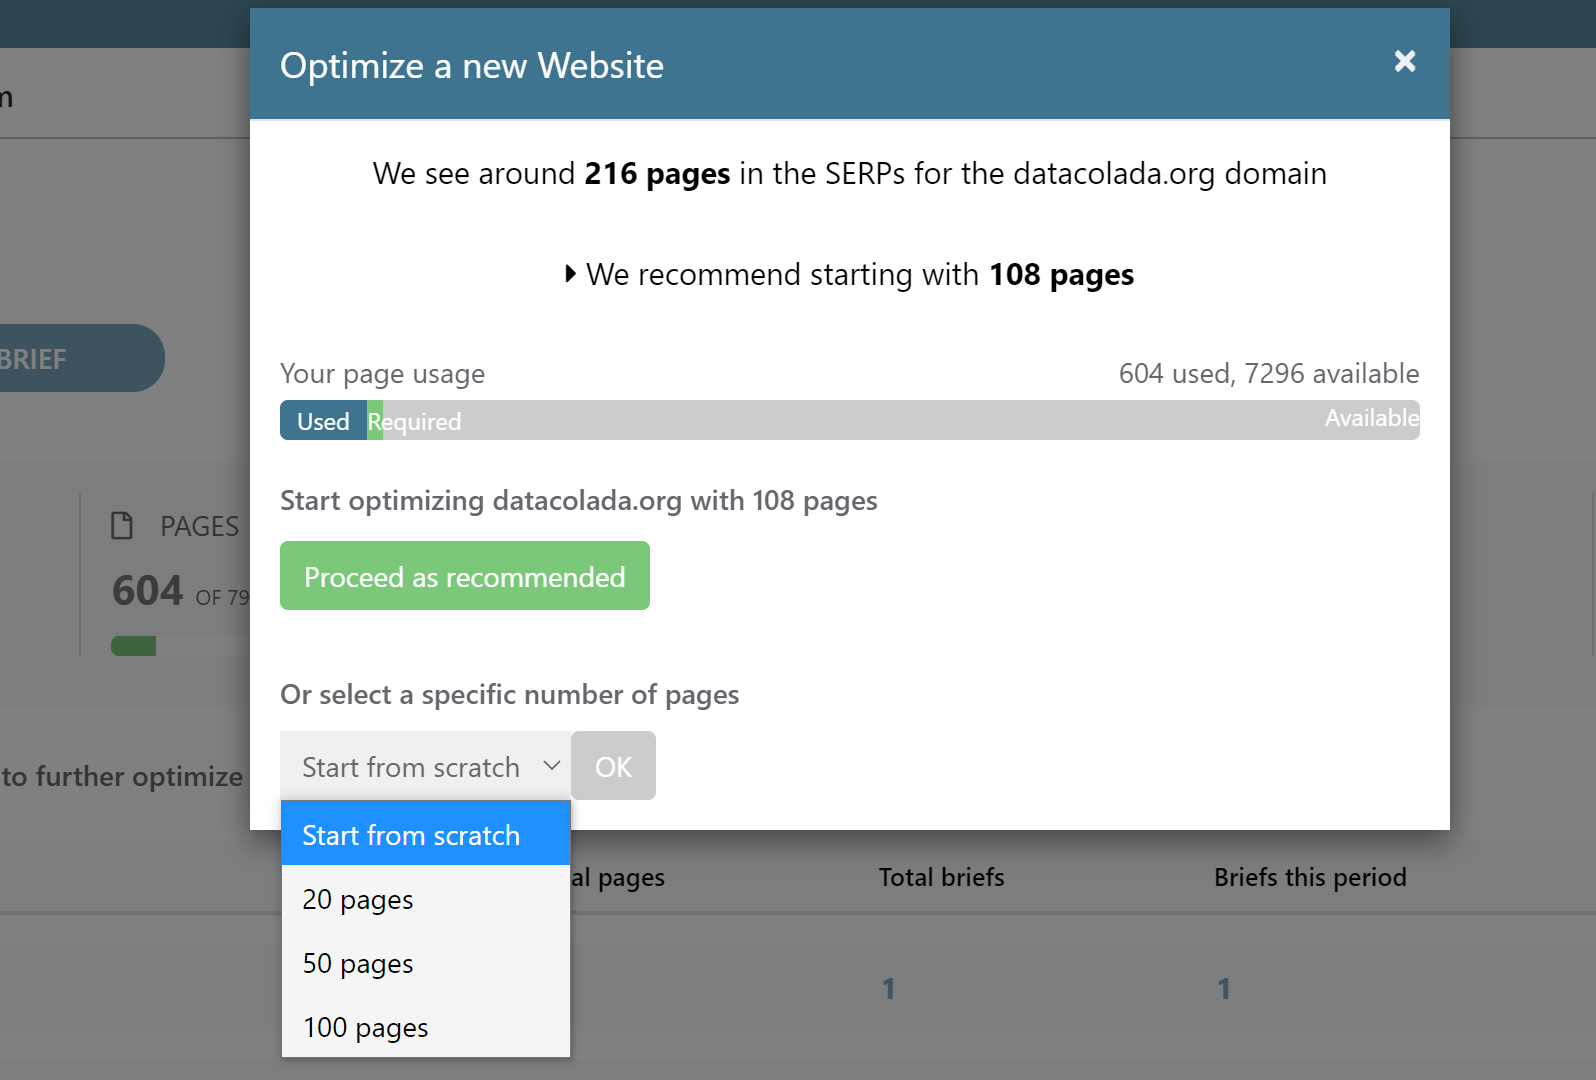Expand the recommendation details triangle

[x=571, y=274]
